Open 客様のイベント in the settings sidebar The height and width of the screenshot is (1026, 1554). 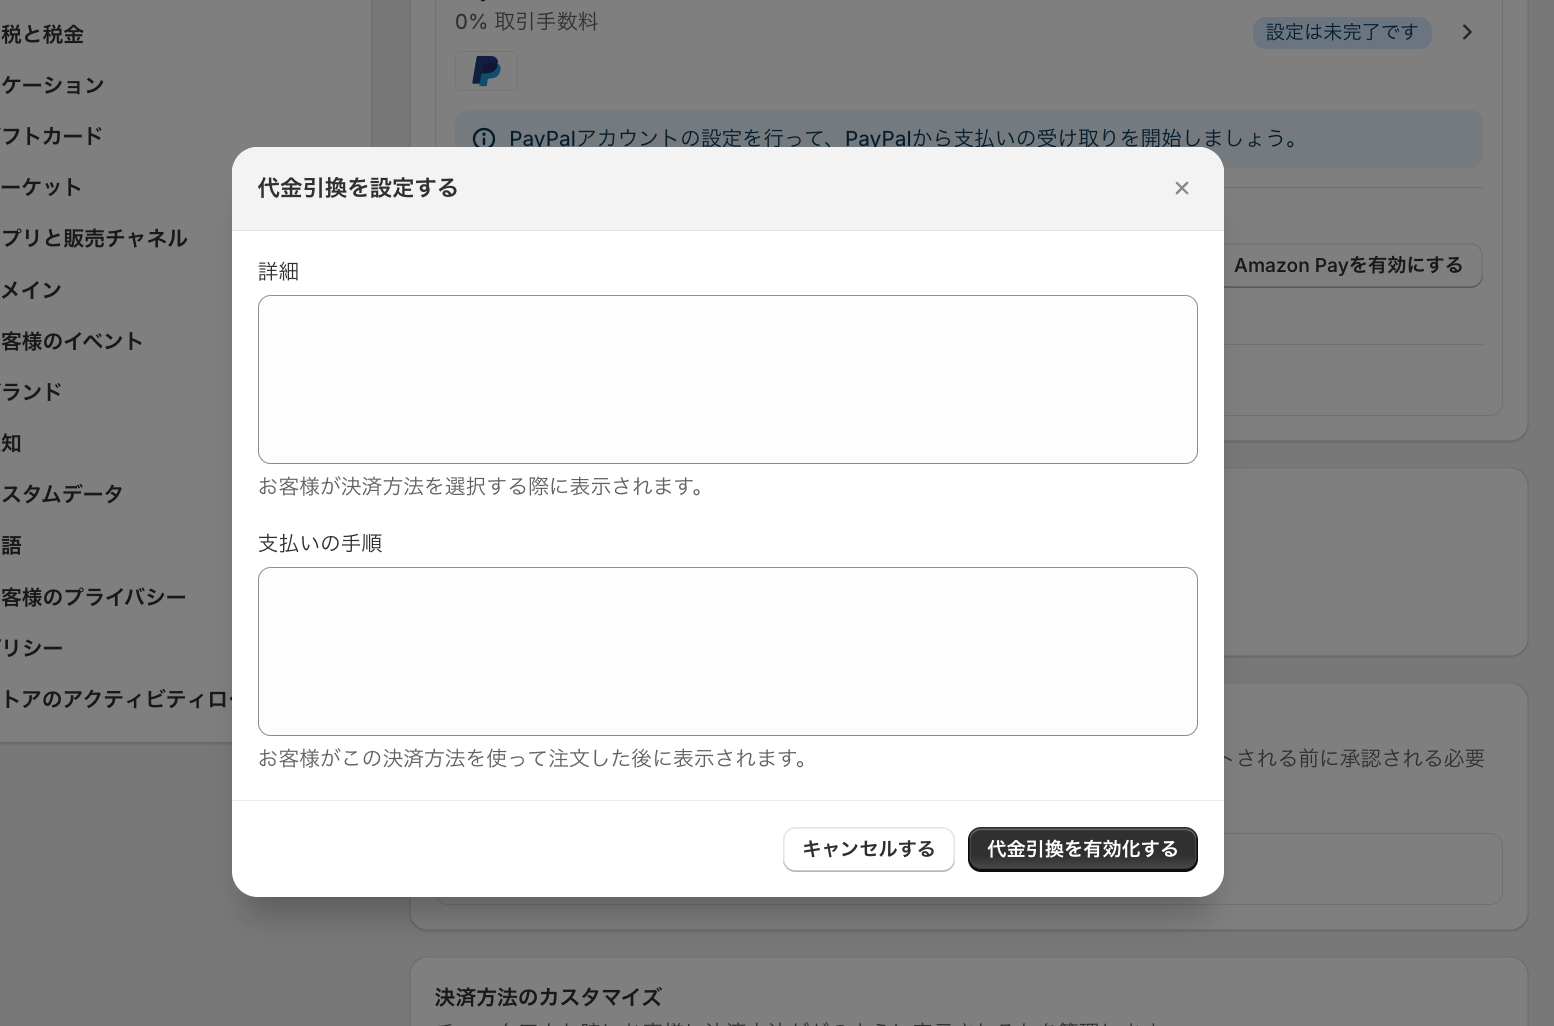tap(72, 341)
